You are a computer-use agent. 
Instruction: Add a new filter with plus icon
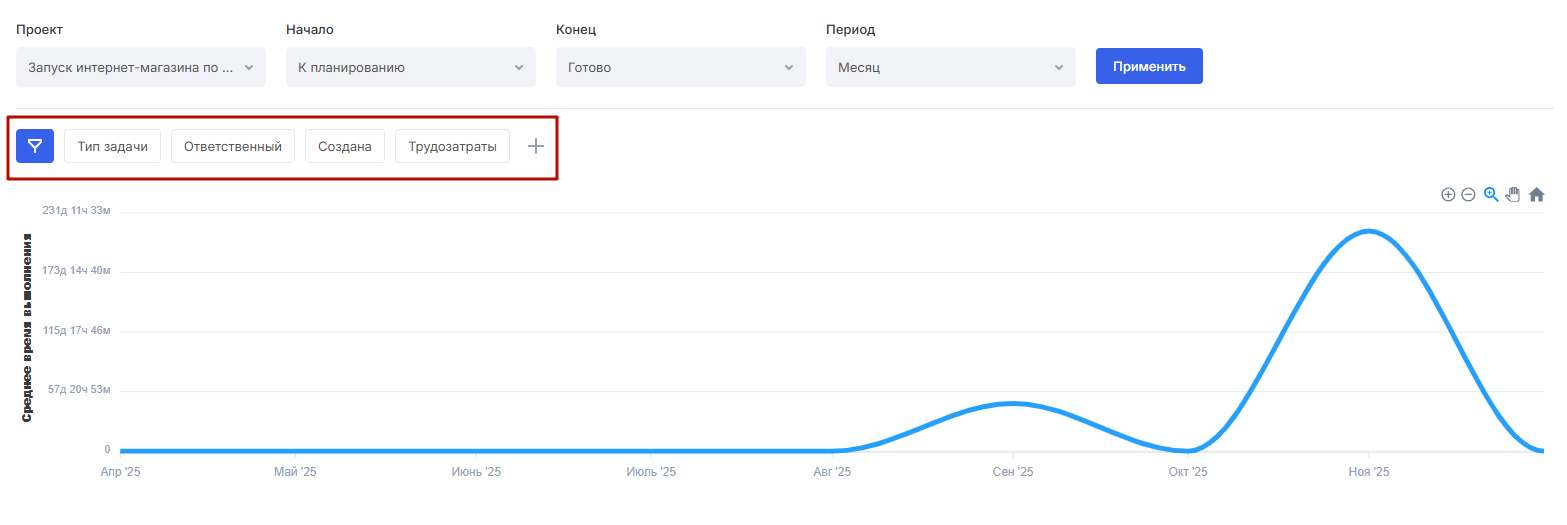[x=536, y=147]
